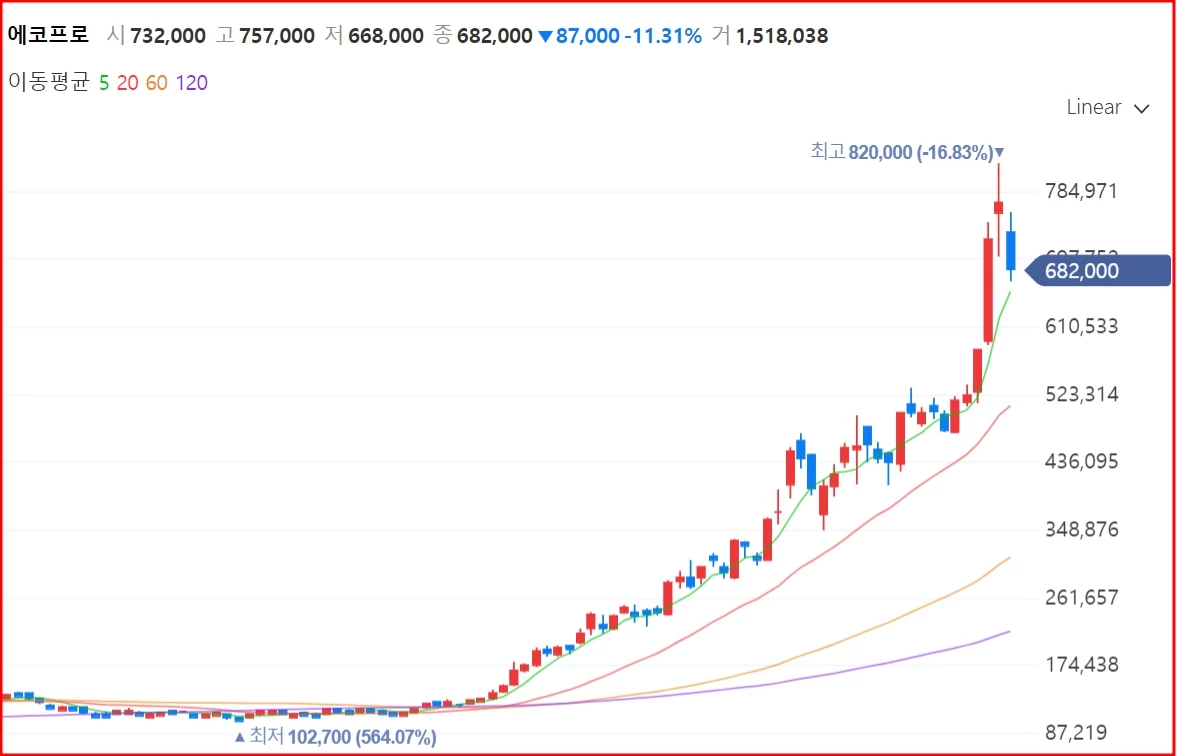The image size is (1177, 756).
Task: Click the chevron arrow beside Linear
Action: pos(1141,108)
